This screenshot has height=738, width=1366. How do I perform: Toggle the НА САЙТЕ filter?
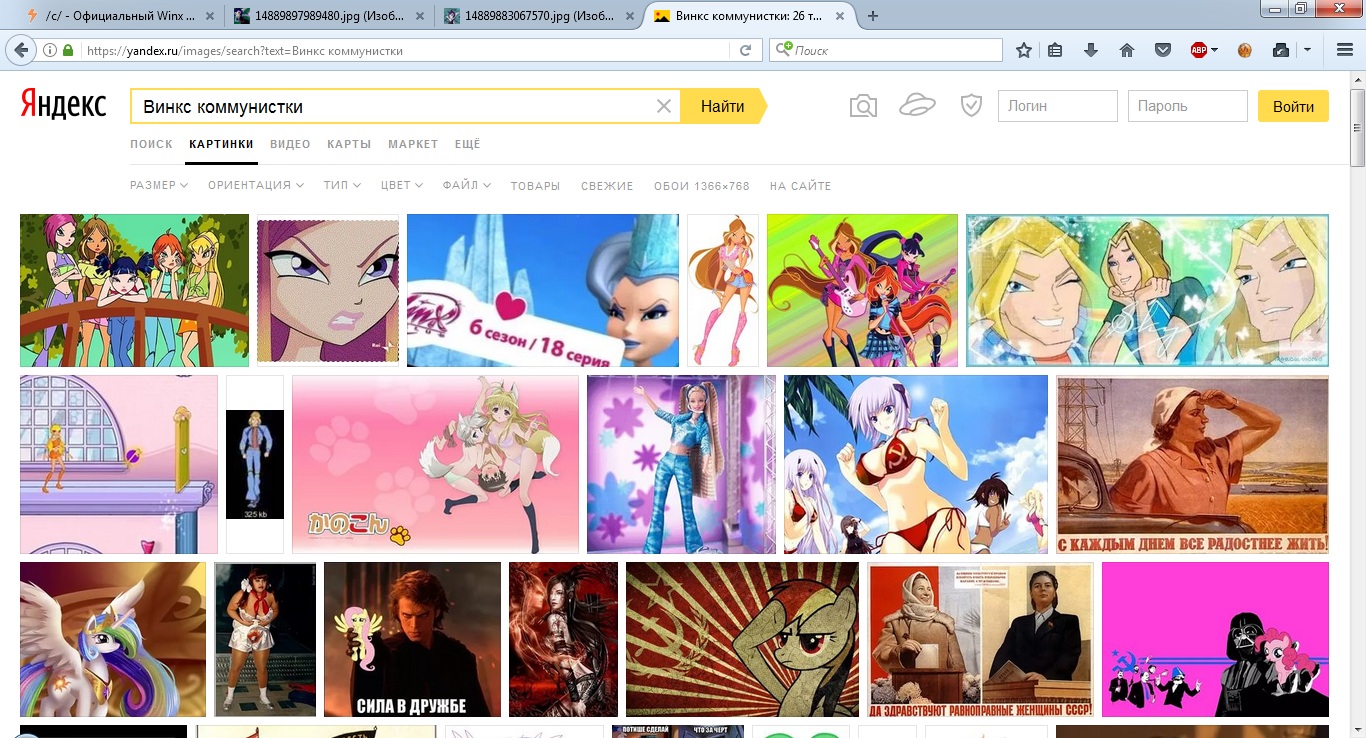coord(800,186)
